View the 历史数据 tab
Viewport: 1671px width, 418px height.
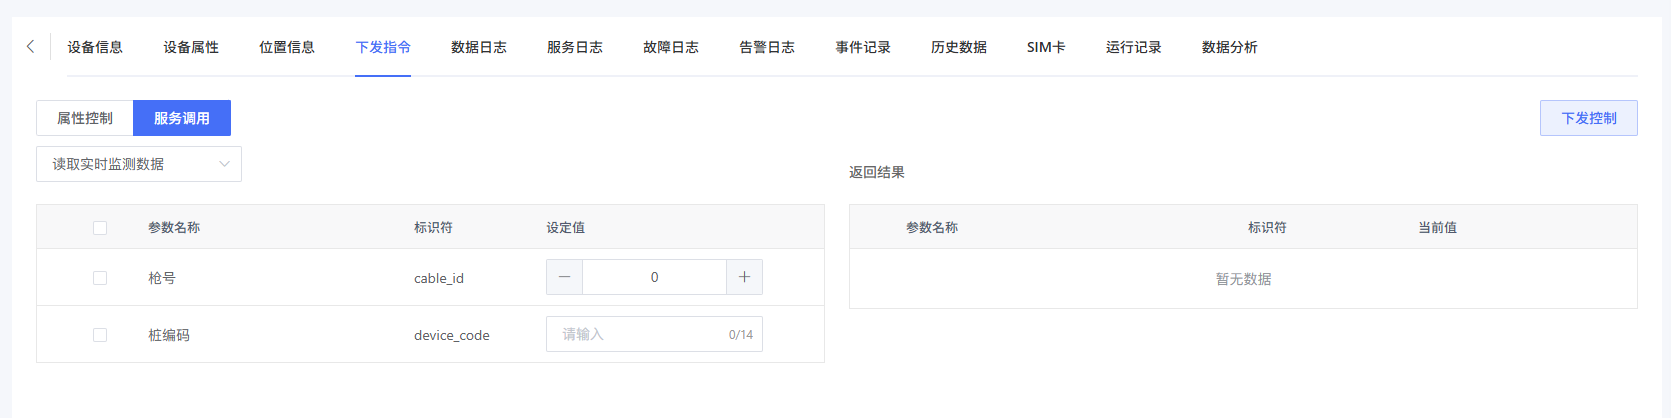click(x=959, y=47)
